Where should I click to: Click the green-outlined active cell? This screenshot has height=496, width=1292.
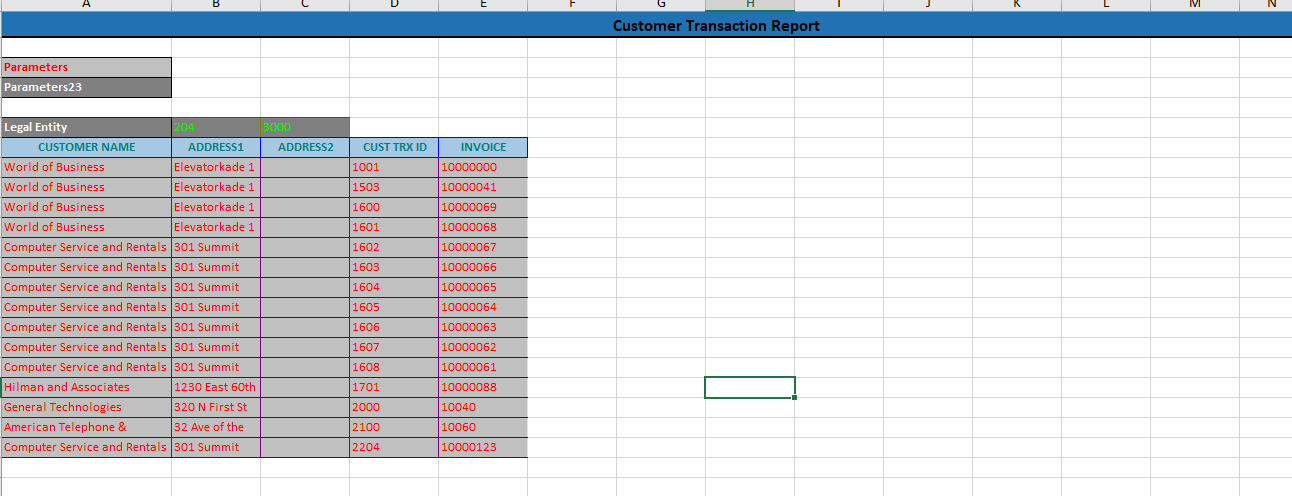point(750,387)
